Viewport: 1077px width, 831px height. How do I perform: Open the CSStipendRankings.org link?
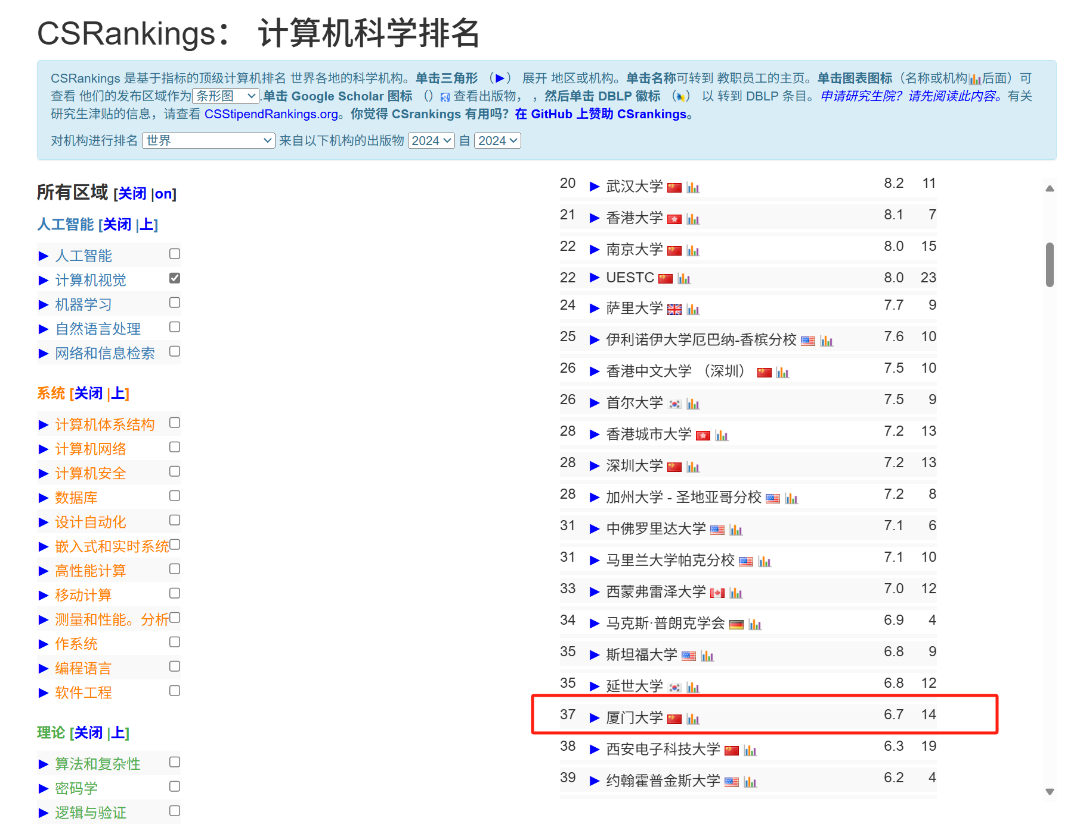273,114
